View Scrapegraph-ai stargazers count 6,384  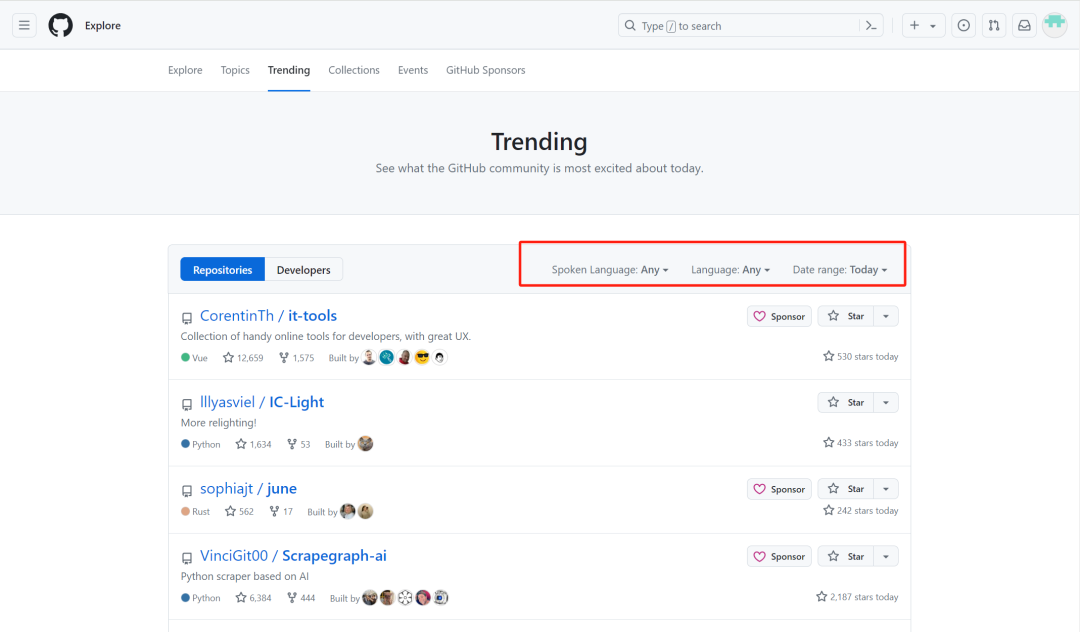[253, 598]
